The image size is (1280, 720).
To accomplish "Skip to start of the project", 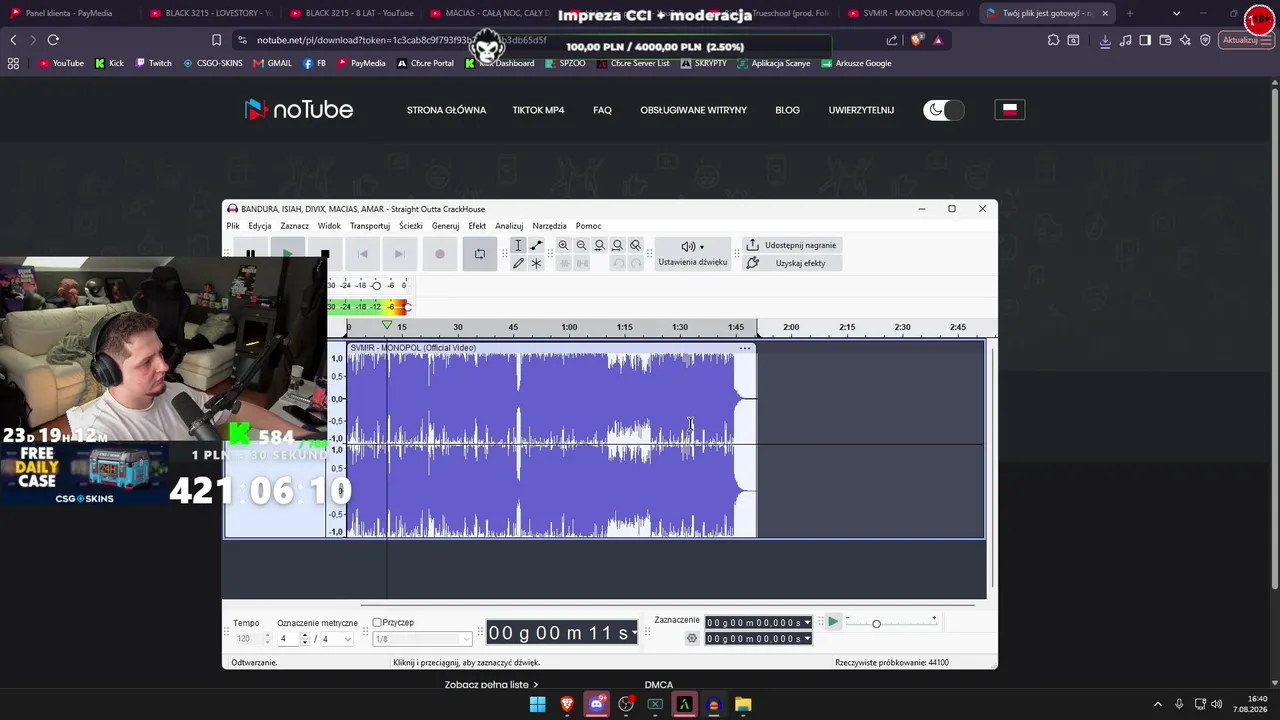I will [363, 254].
